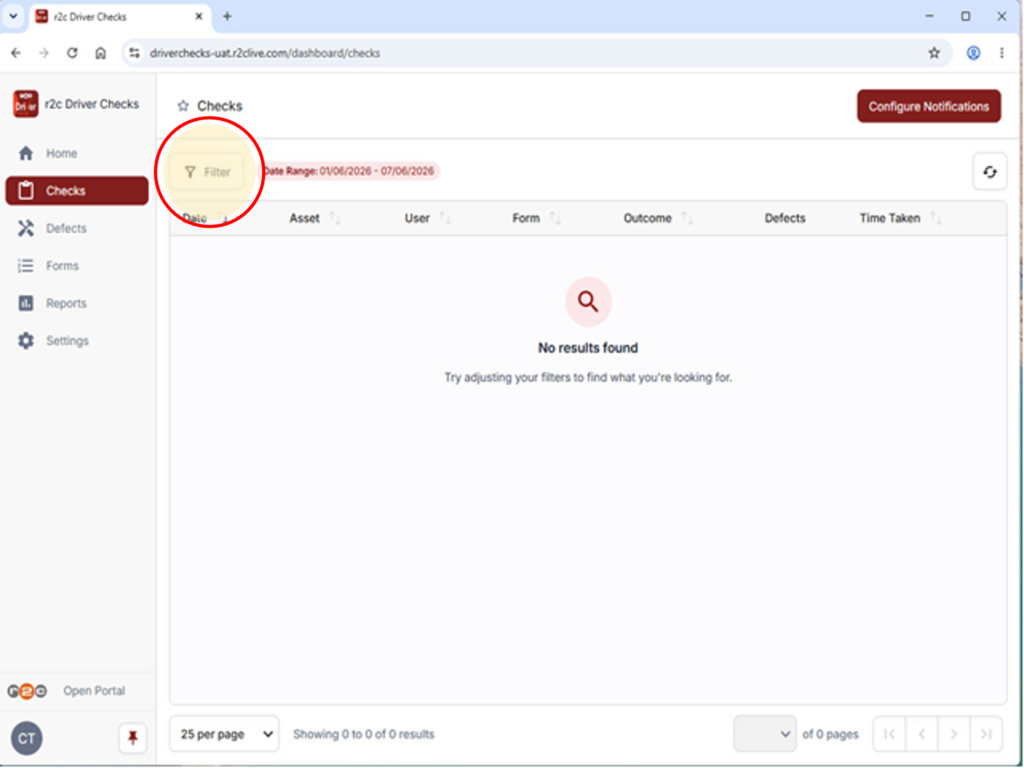The width and height of the screenshot is (1024, 768).
Task: Click Open Portal link
Action: 94,691
